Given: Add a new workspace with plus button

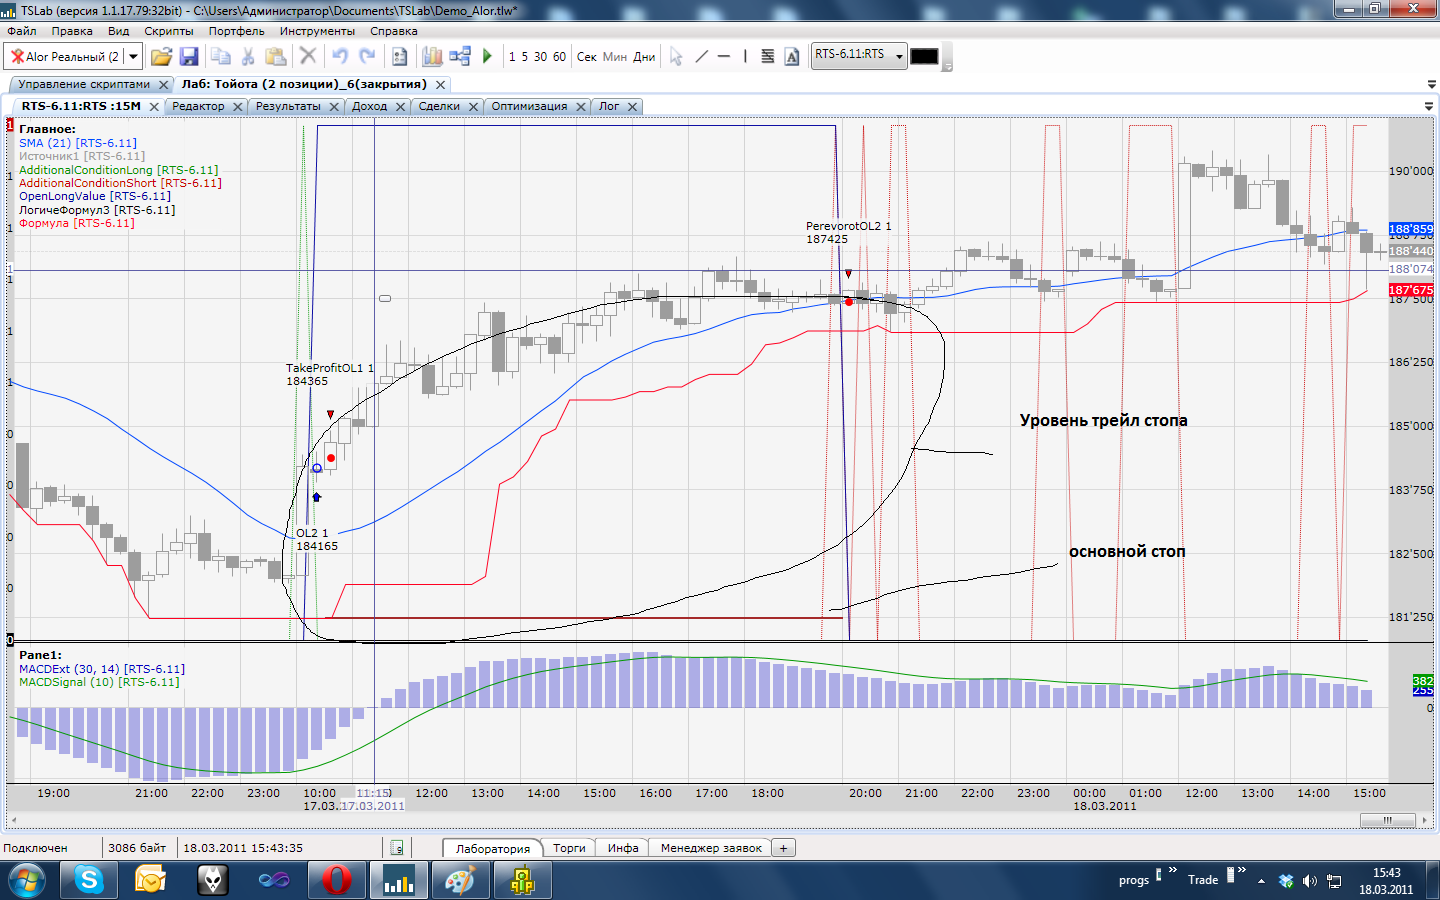Looking at the screenshot, I should pos(784,848).
